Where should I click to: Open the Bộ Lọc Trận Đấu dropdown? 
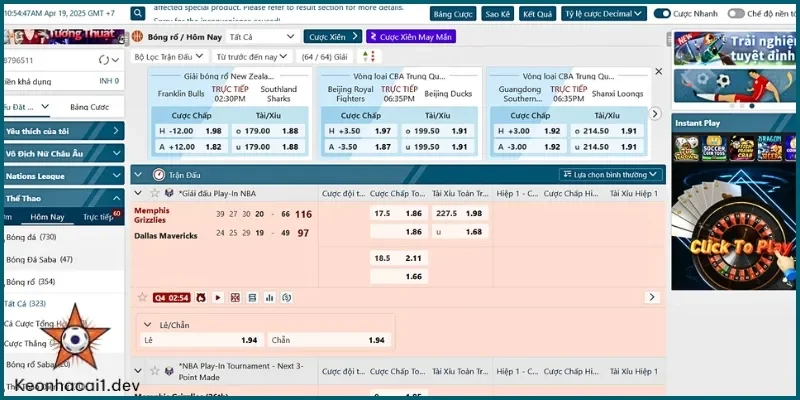coord(169,57)
